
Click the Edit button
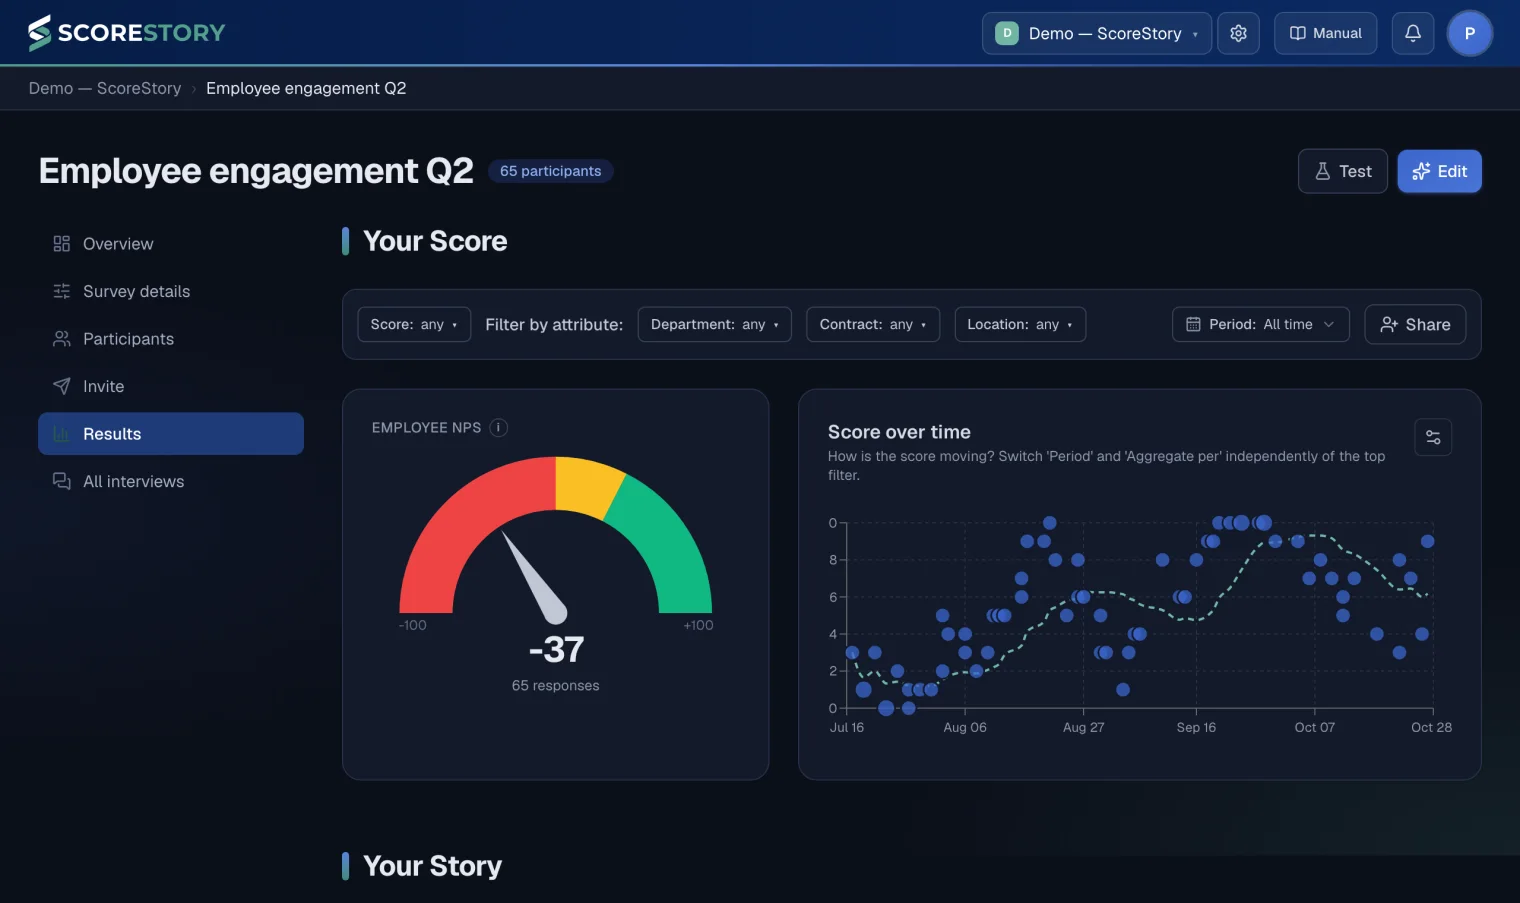tap(1439, 171)
